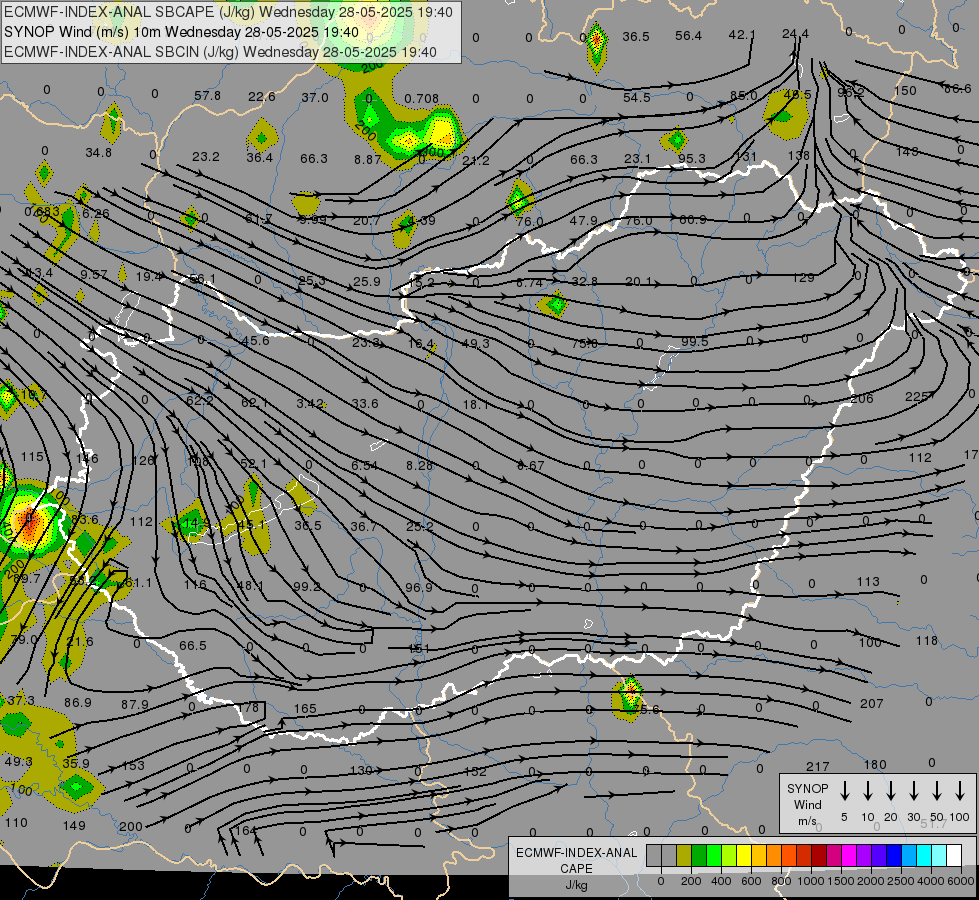This screenshot has width=979, height=900.
Task: Click the 36.7 value on the map
Action: [363, 527]
